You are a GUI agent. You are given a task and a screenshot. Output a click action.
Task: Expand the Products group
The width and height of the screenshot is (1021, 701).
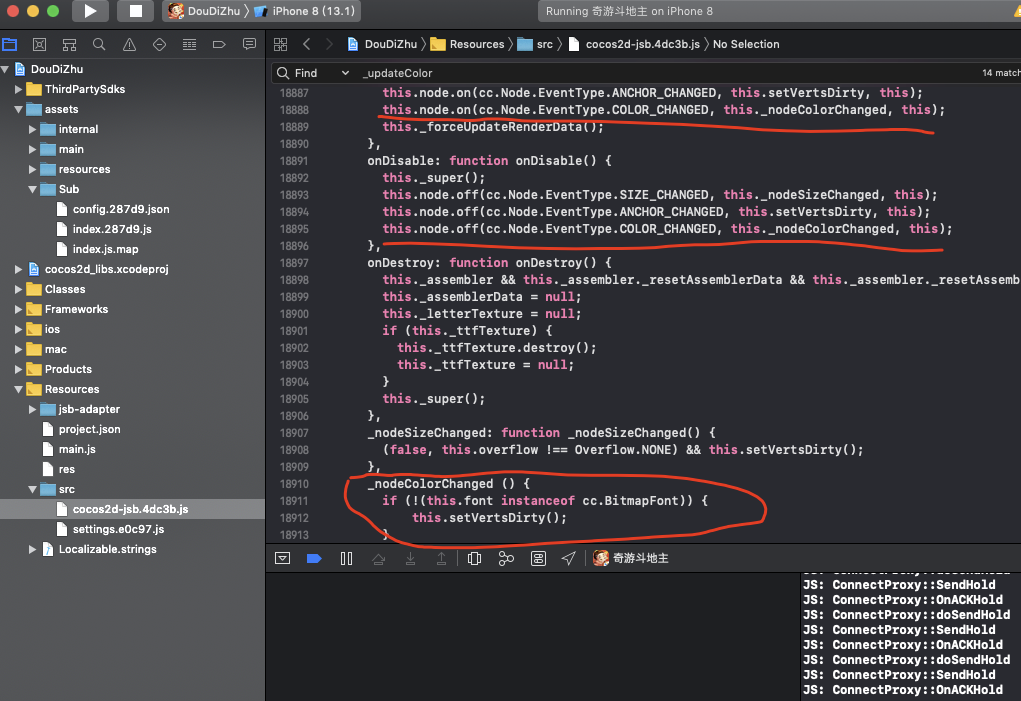tap(18, 370)
